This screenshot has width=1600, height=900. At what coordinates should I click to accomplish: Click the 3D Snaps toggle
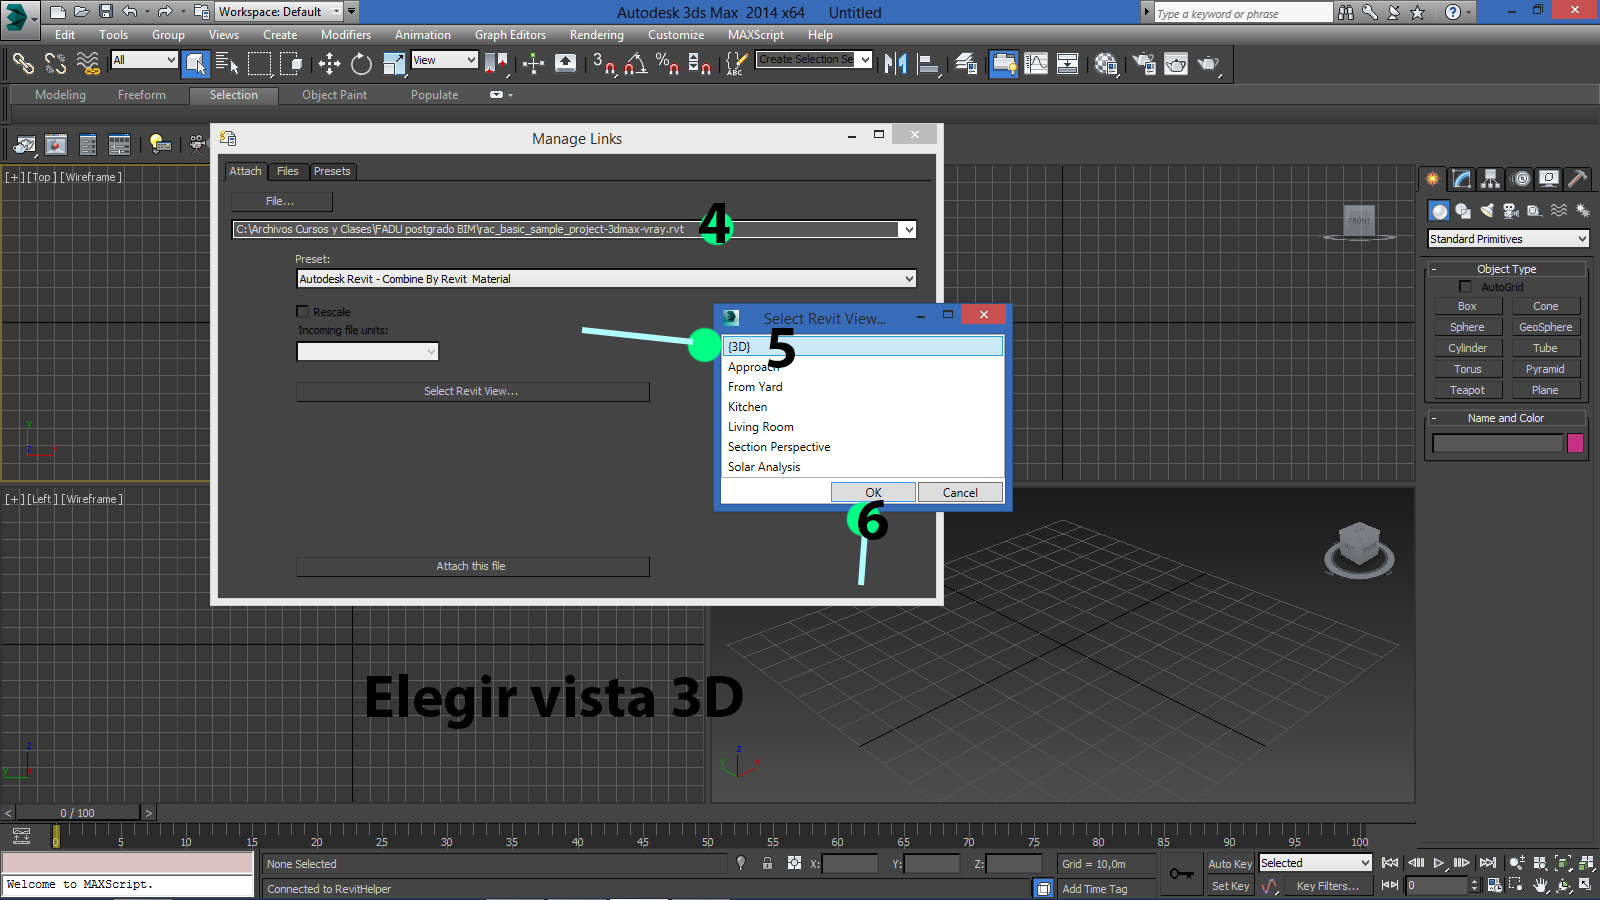[603, 64]
